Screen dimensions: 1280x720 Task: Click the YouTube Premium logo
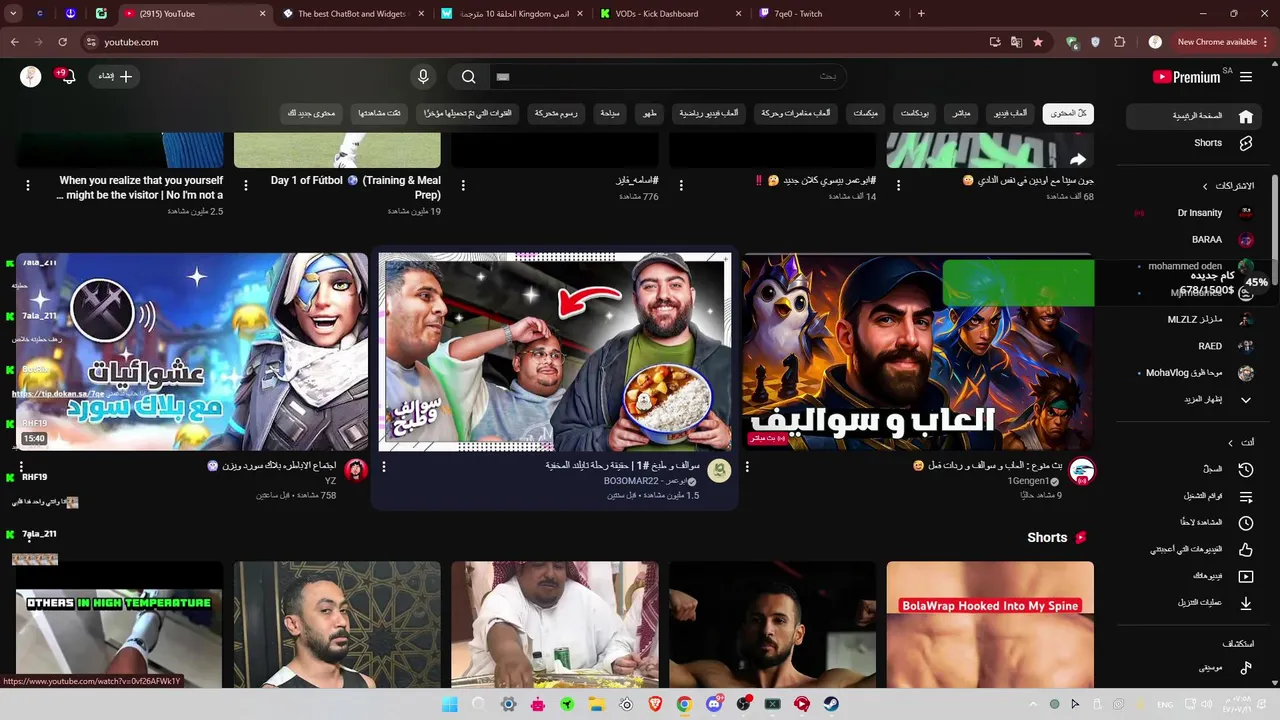click(1186, 77)
